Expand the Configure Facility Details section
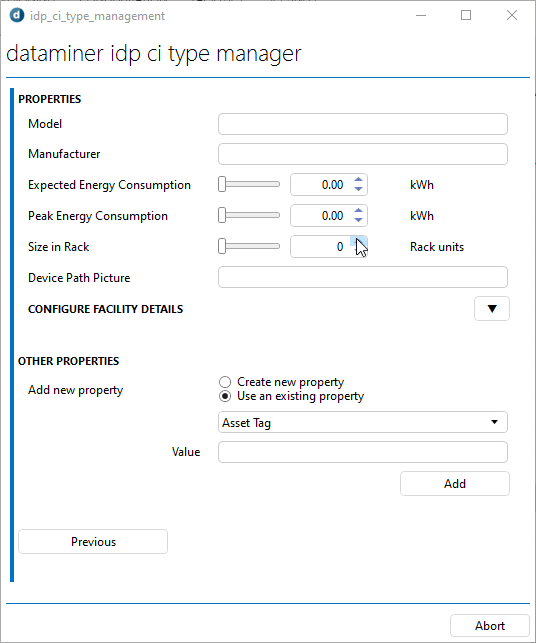Image resolution: width=536 pixels, height=643 pixels. (x=492, y=308)
